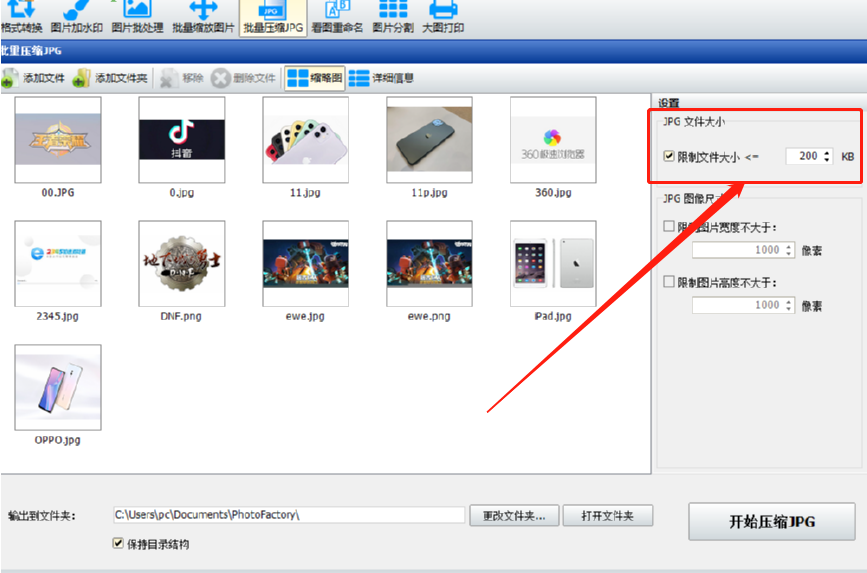Select the 看图重命名 rename tool
The image size is (867, 573).
[337, 18]
